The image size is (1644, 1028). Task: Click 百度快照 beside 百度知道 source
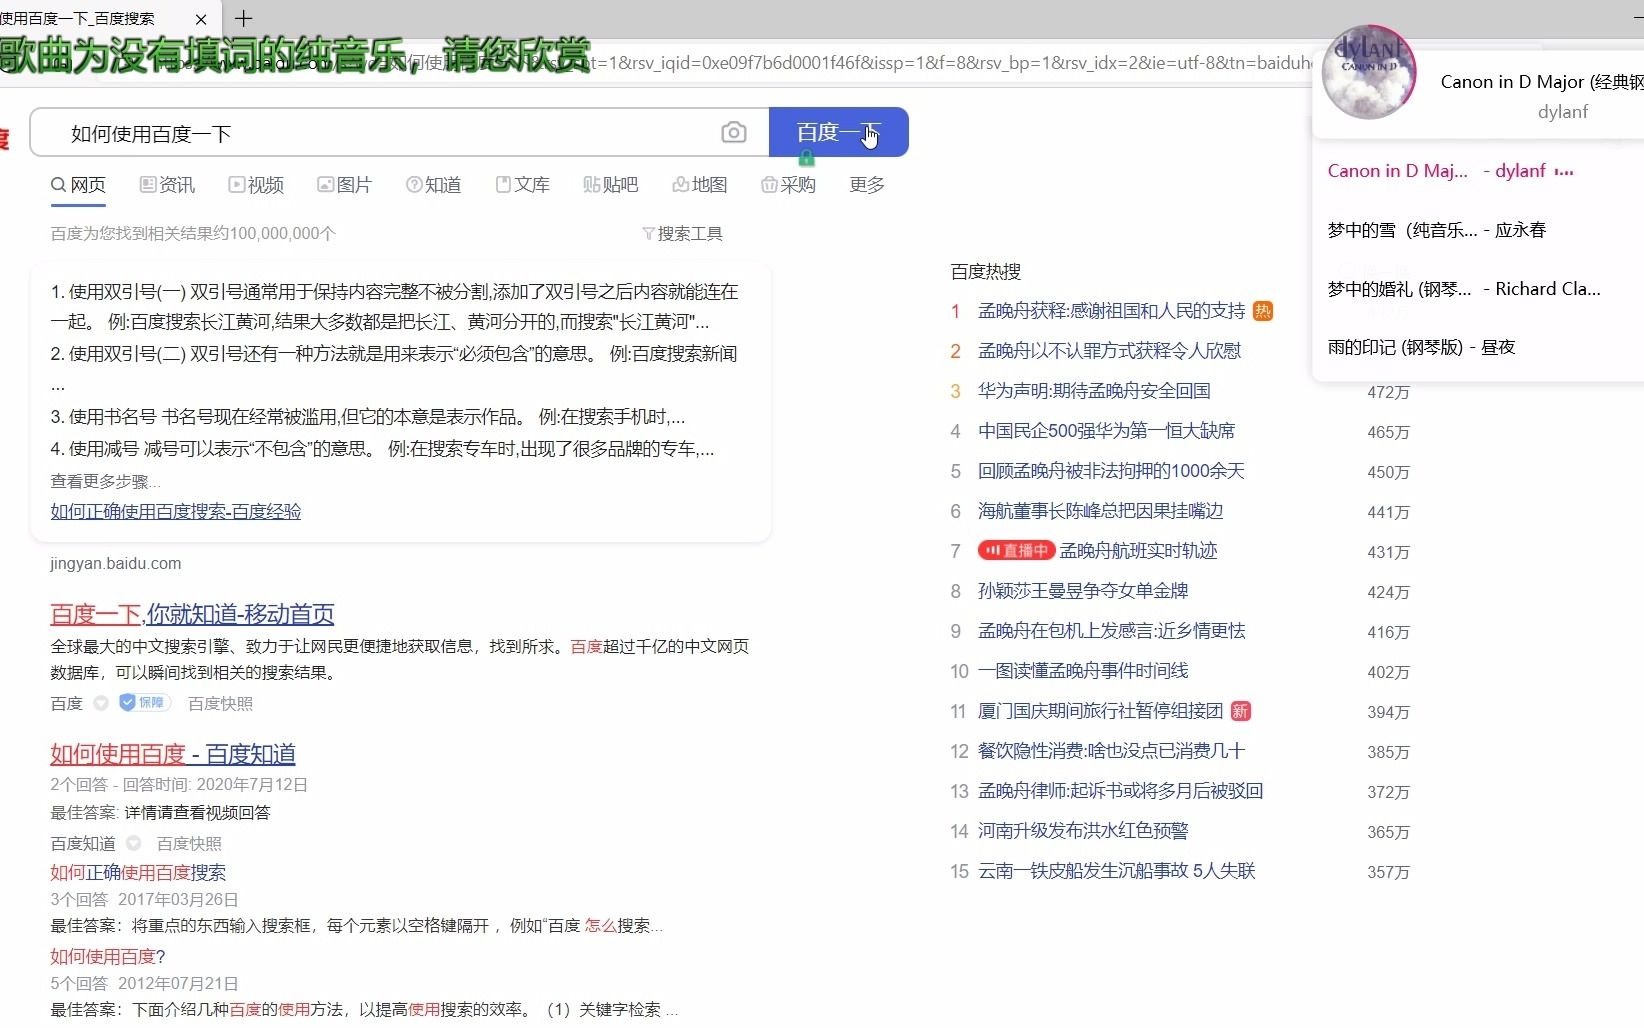click(189, 843)
